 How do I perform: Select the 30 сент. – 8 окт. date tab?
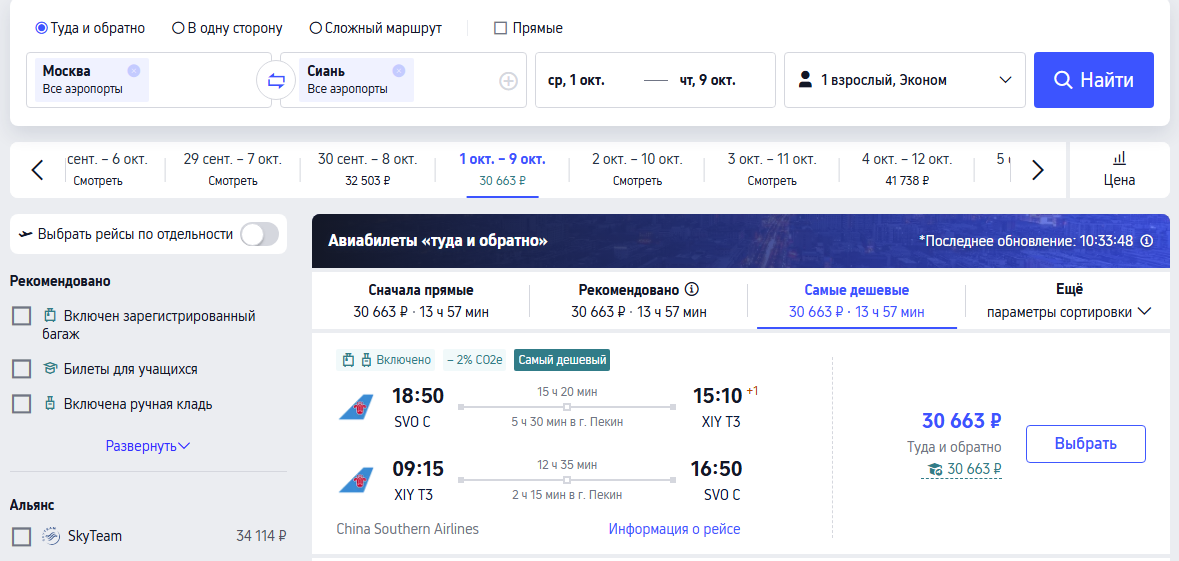pos(367,170)
